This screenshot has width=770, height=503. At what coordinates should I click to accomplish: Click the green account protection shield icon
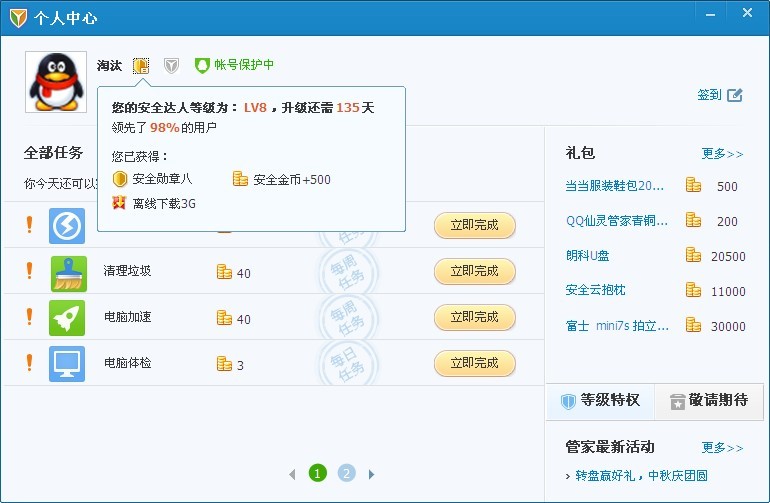tap(202, 65)
